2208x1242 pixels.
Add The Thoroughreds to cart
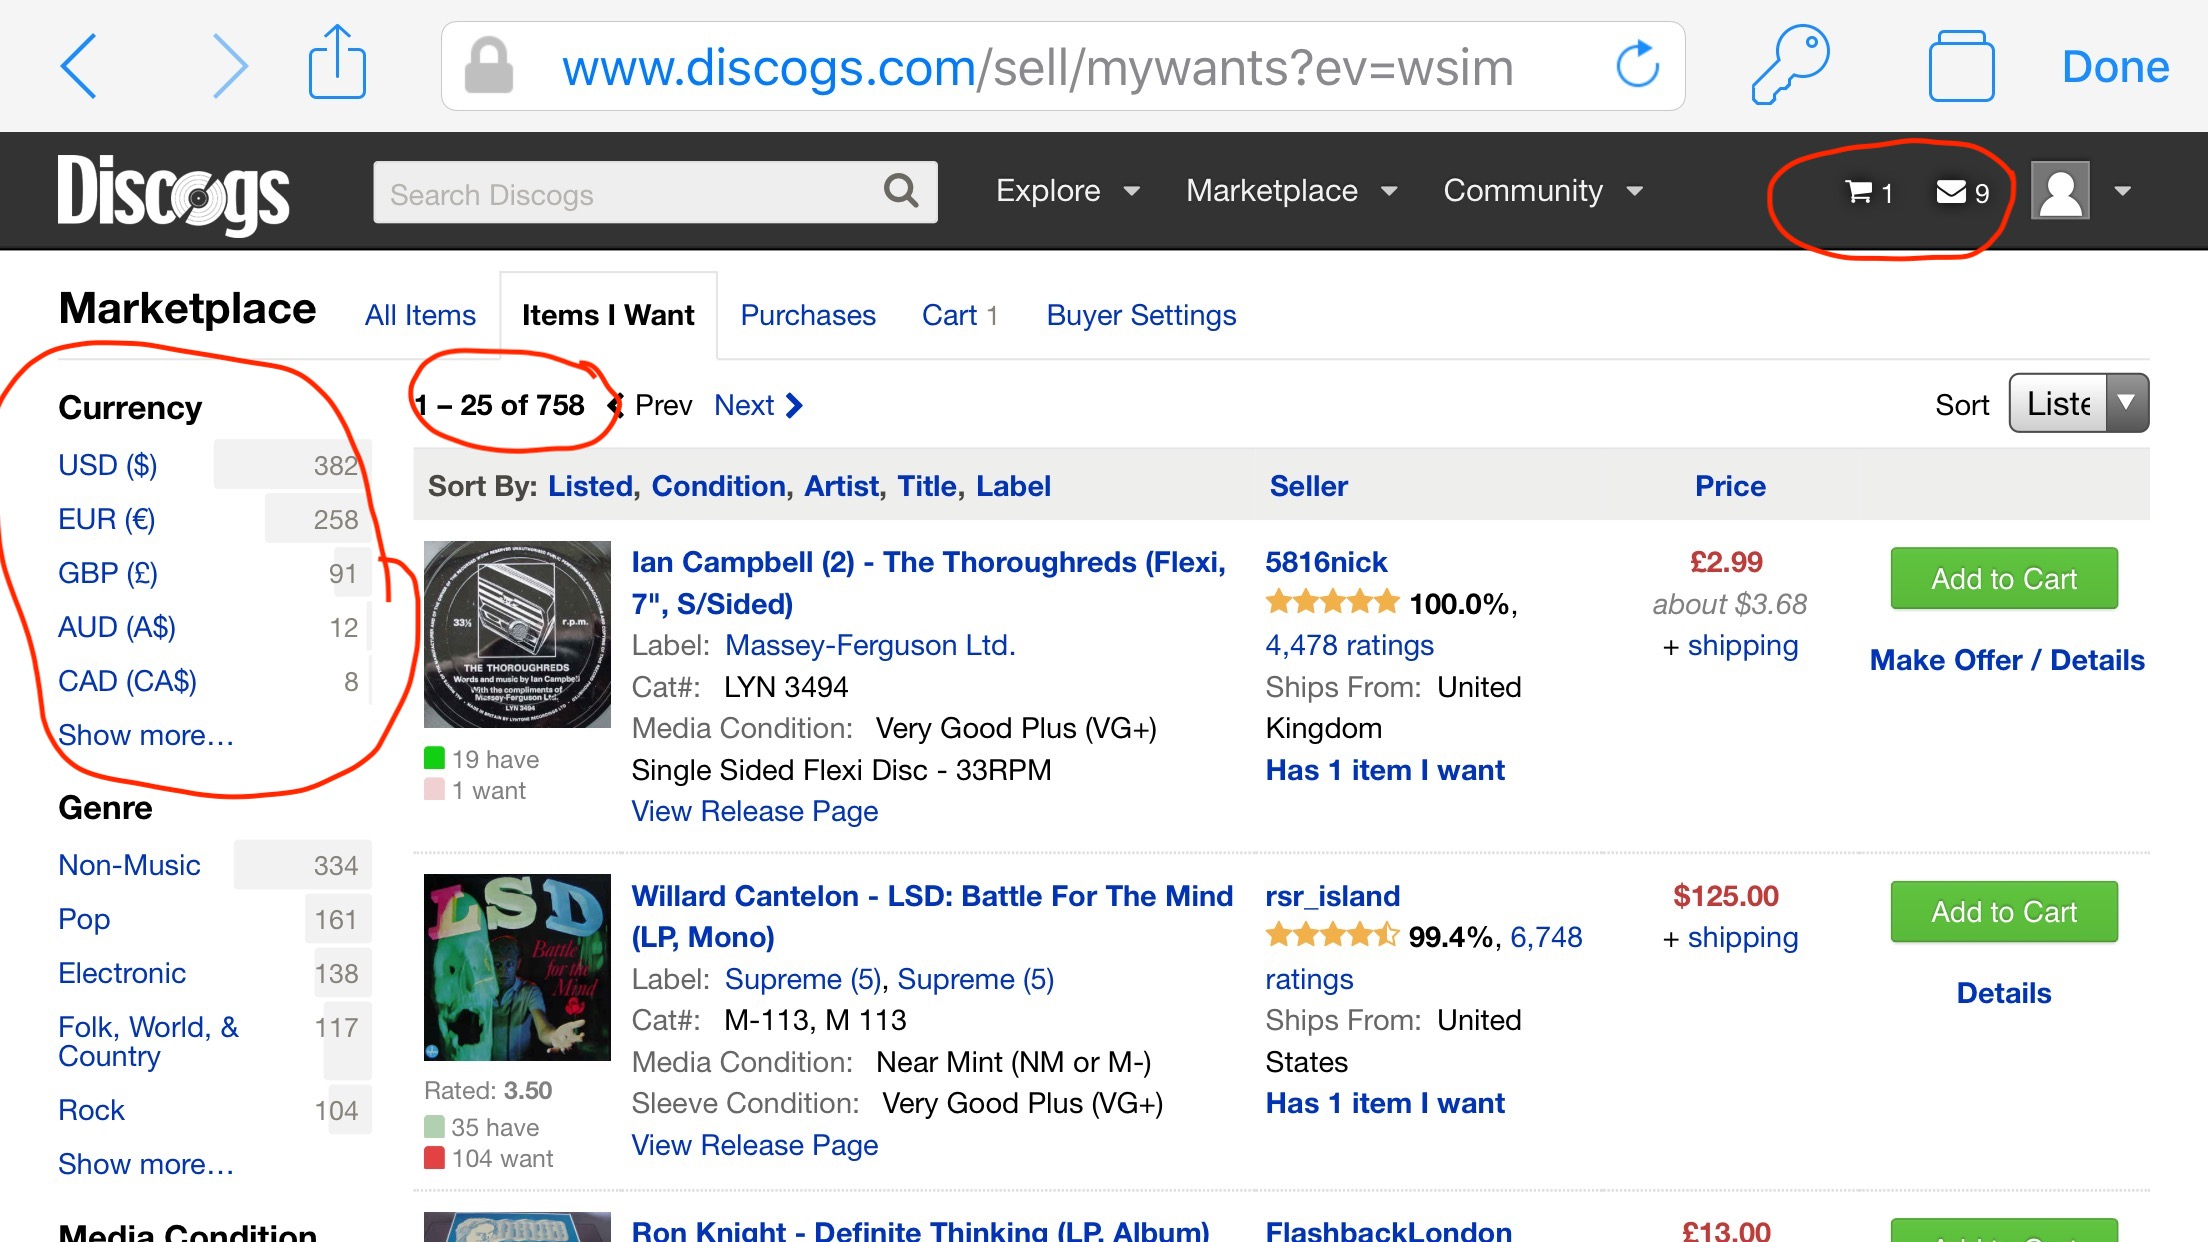pyautogui.click(x=2004, y=578)
